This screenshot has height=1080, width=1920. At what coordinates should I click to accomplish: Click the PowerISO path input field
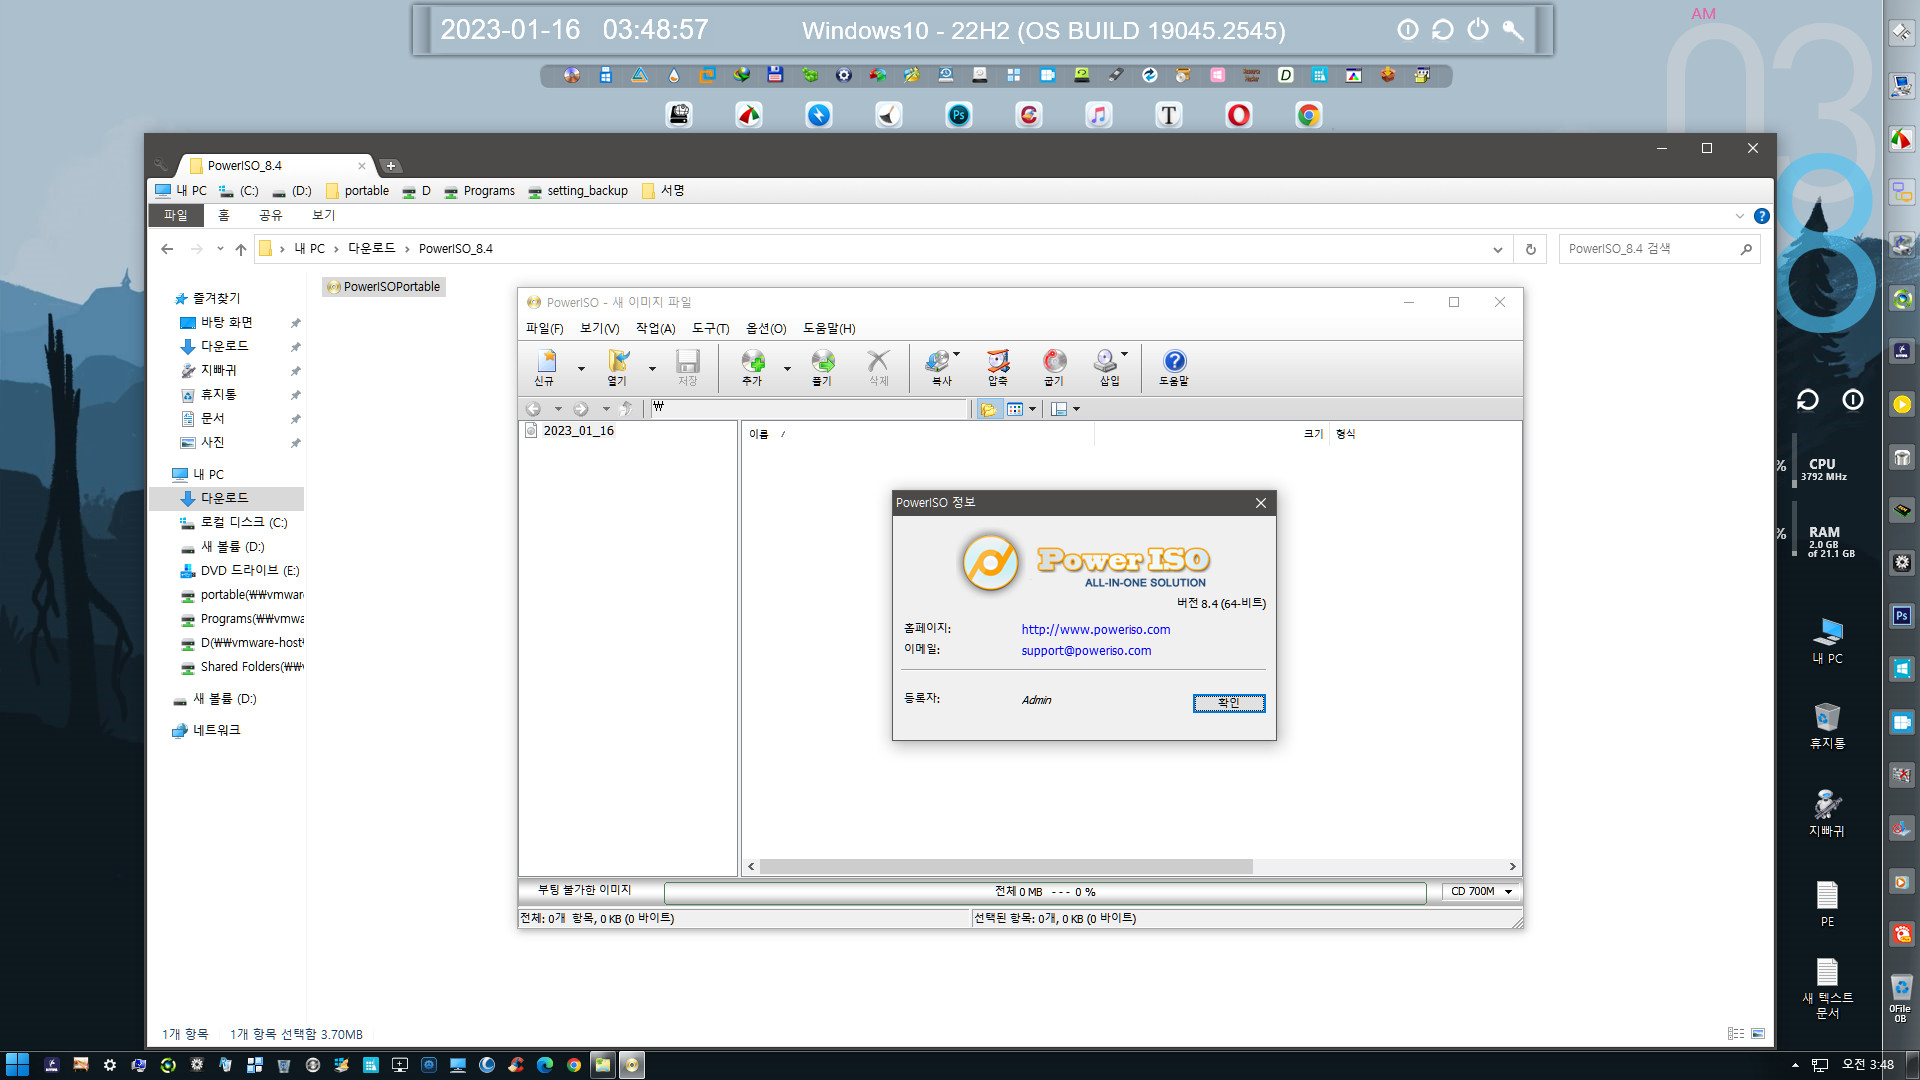click(809, 408)
